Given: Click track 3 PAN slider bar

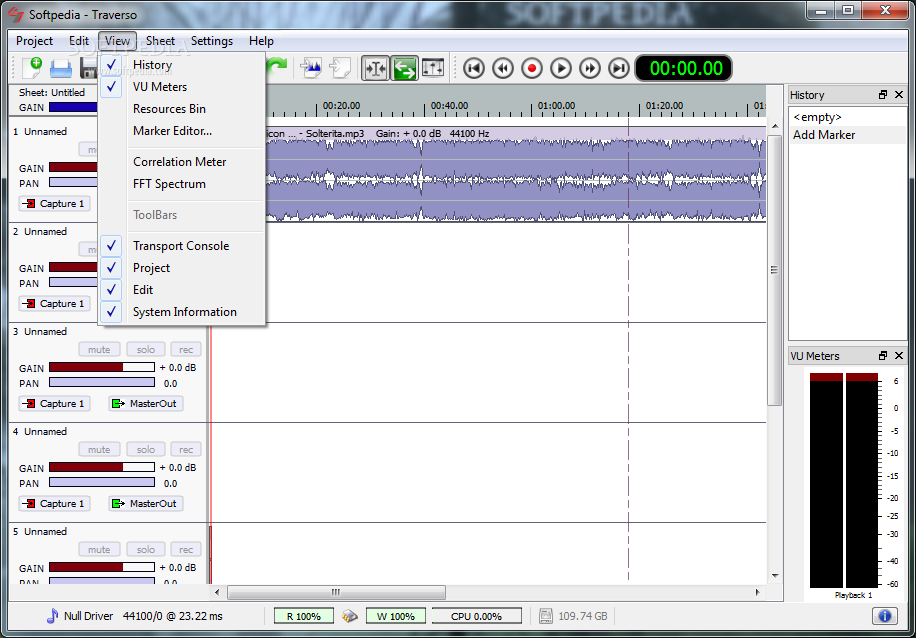Looking at the screenshot, I should coord(102,383).
